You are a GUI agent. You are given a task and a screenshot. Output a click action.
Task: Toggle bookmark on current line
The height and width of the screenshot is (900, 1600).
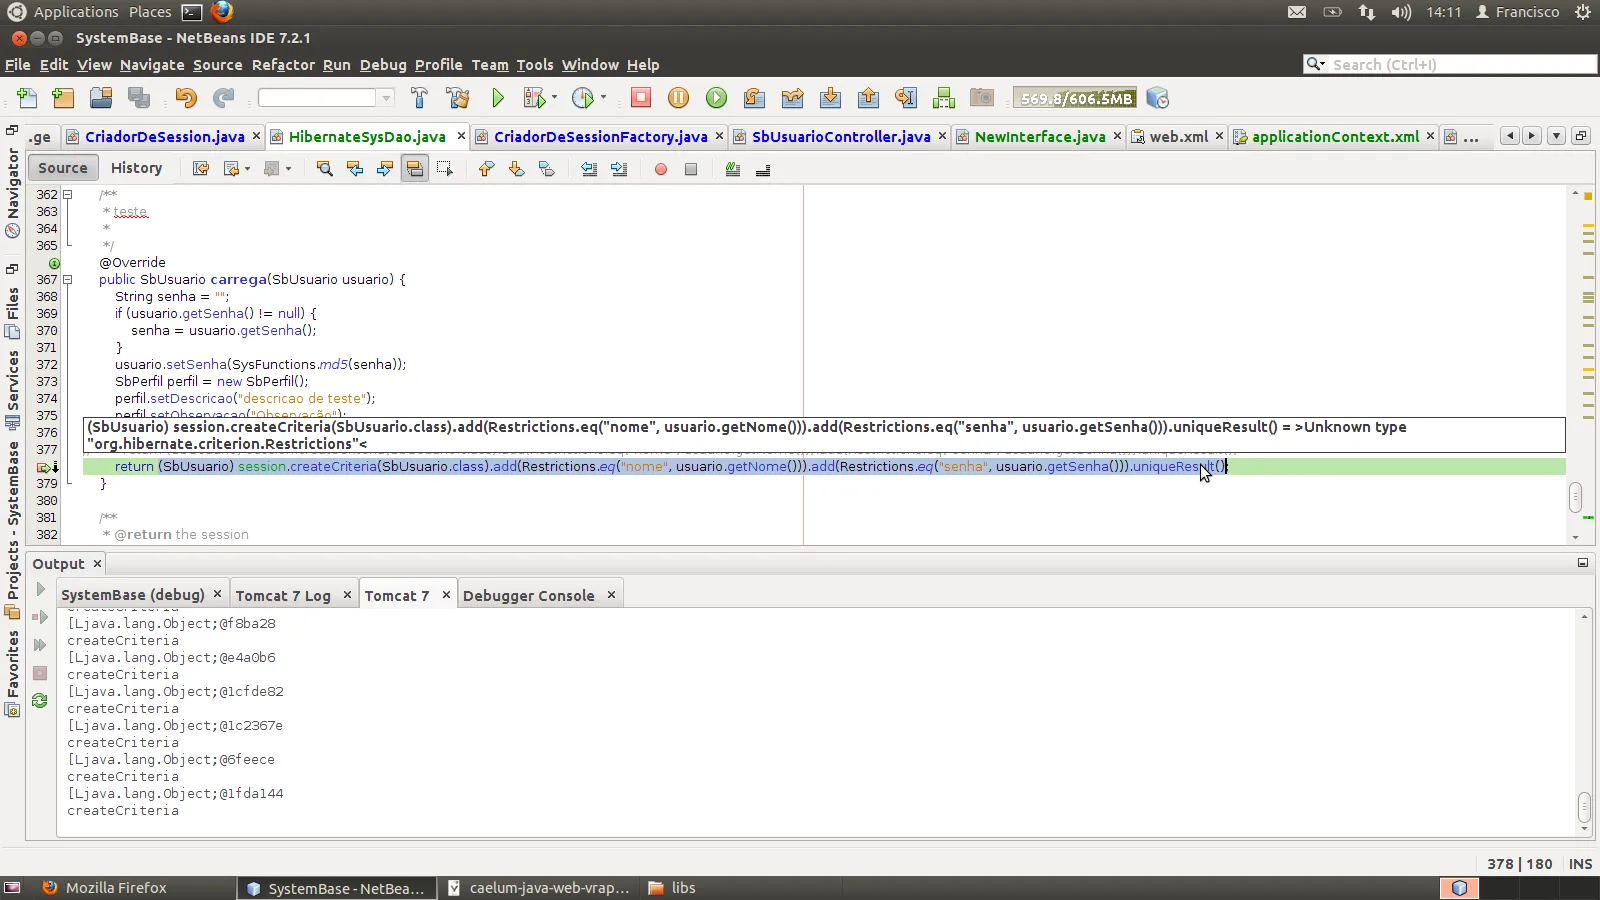[x=546, y=169]
